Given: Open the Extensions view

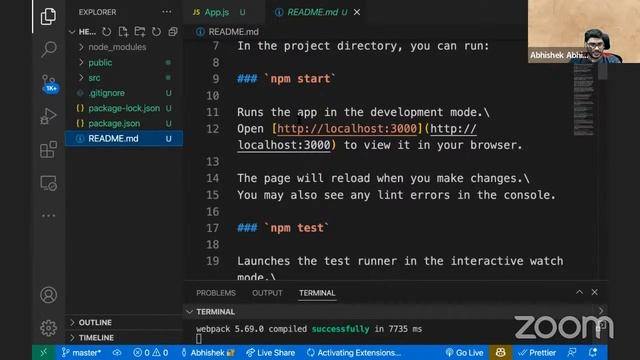Looking at the screenshot, I should tap(48, 150).
